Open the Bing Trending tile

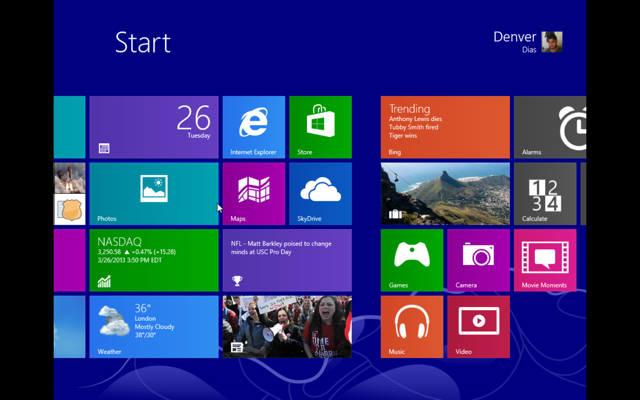tap(445, 127)
